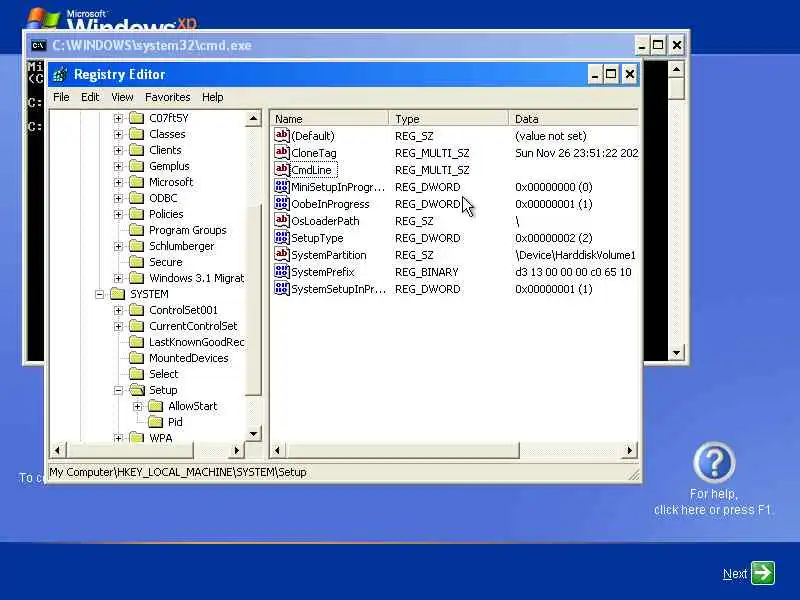800x600 pixels.
Task: Click the SetupType DWORD icon
Action: coord(282,237)
